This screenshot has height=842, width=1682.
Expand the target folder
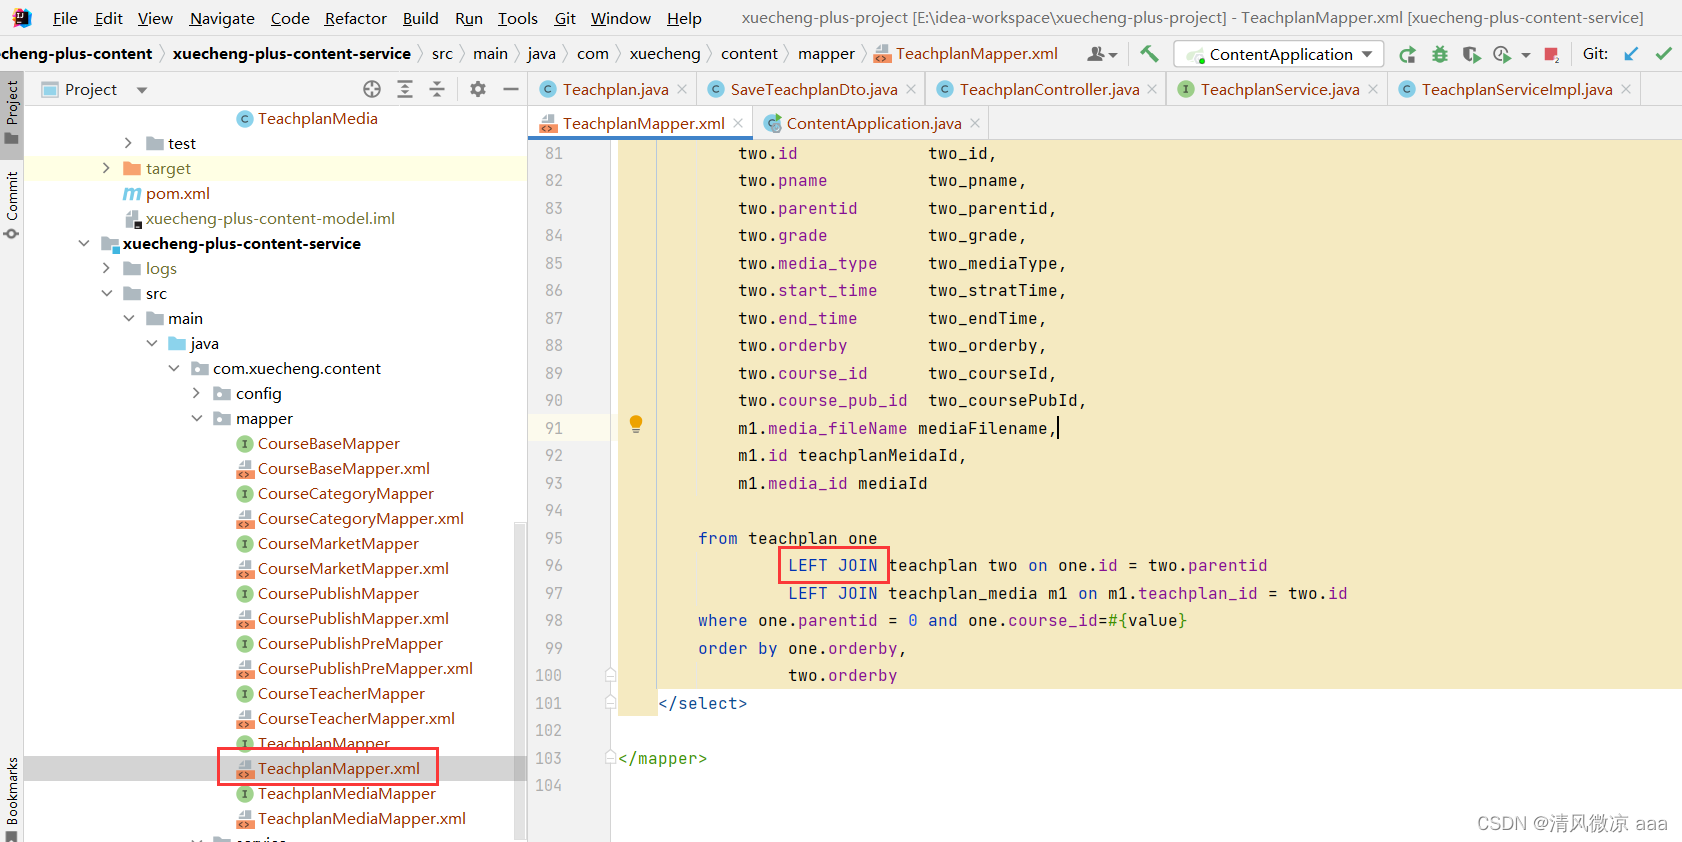(106, 168)
